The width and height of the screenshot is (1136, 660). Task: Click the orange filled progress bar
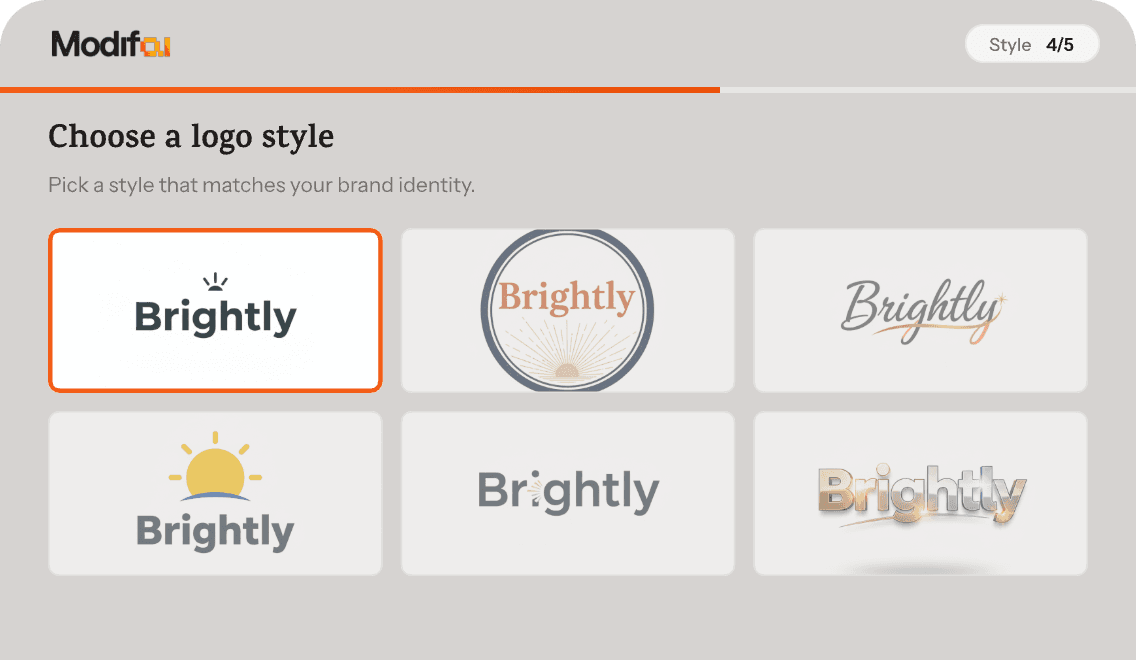pos(360,90)
